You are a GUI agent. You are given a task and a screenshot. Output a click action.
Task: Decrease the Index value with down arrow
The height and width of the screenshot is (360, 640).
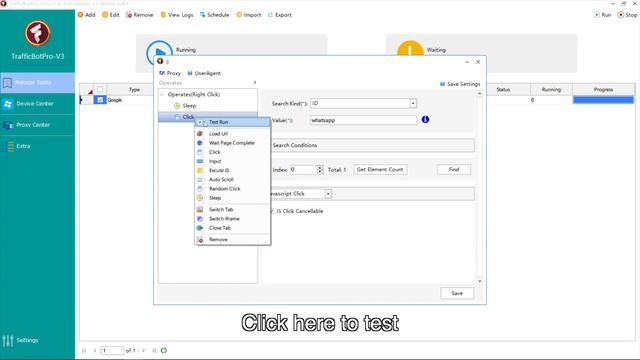[x=320, y=172]
